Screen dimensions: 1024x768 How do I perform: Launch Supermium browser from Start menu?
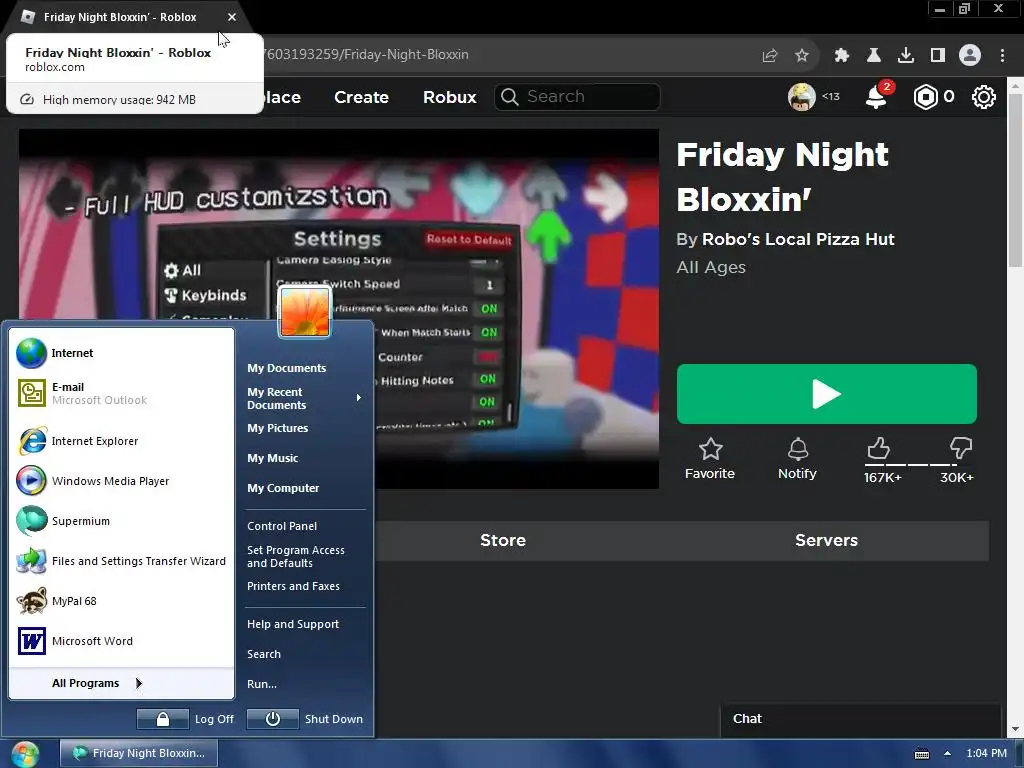[x=121, y=521]
